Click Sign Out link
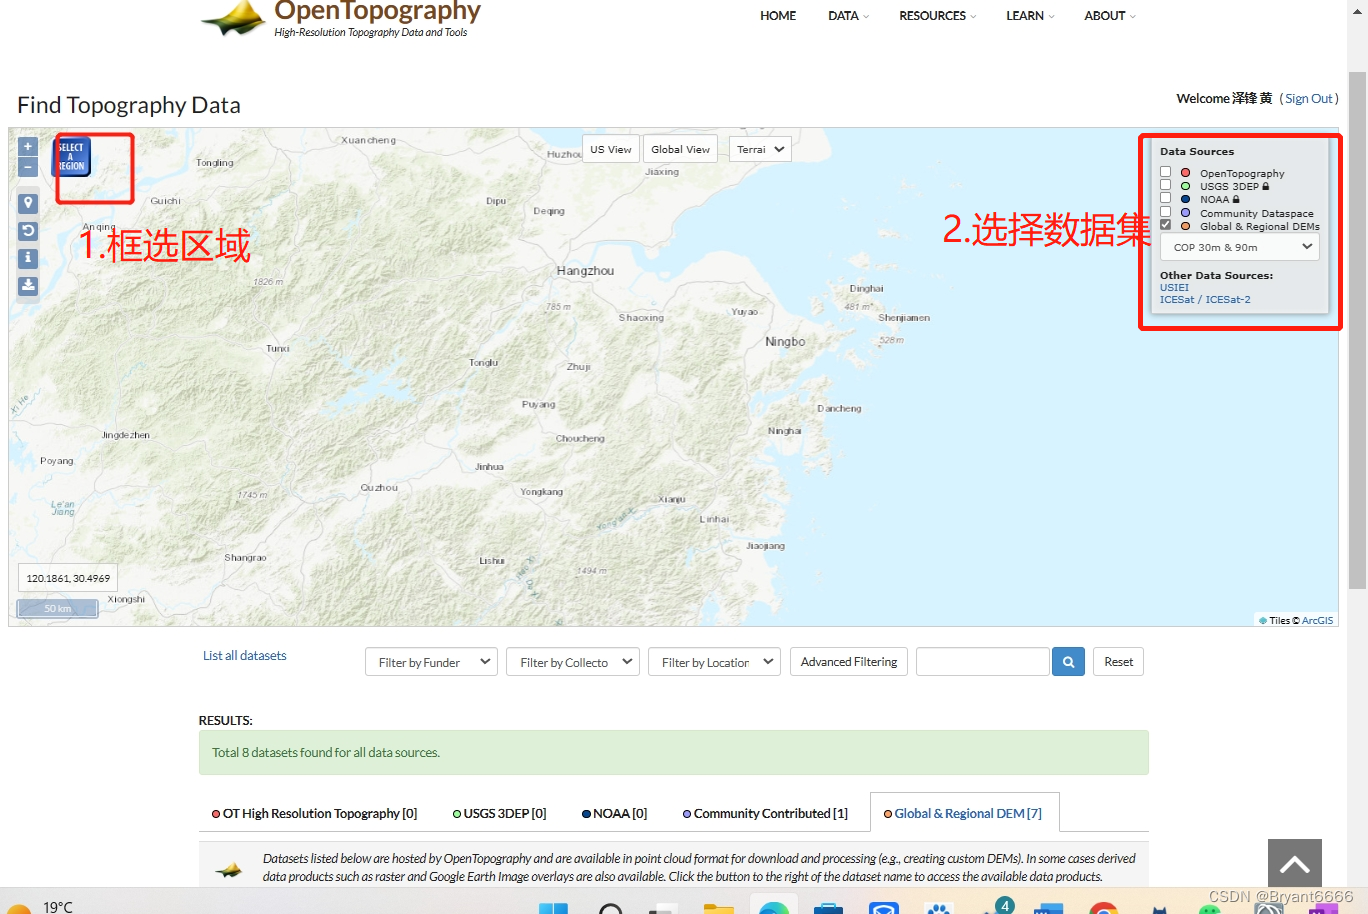 (x=1309, y=99)
